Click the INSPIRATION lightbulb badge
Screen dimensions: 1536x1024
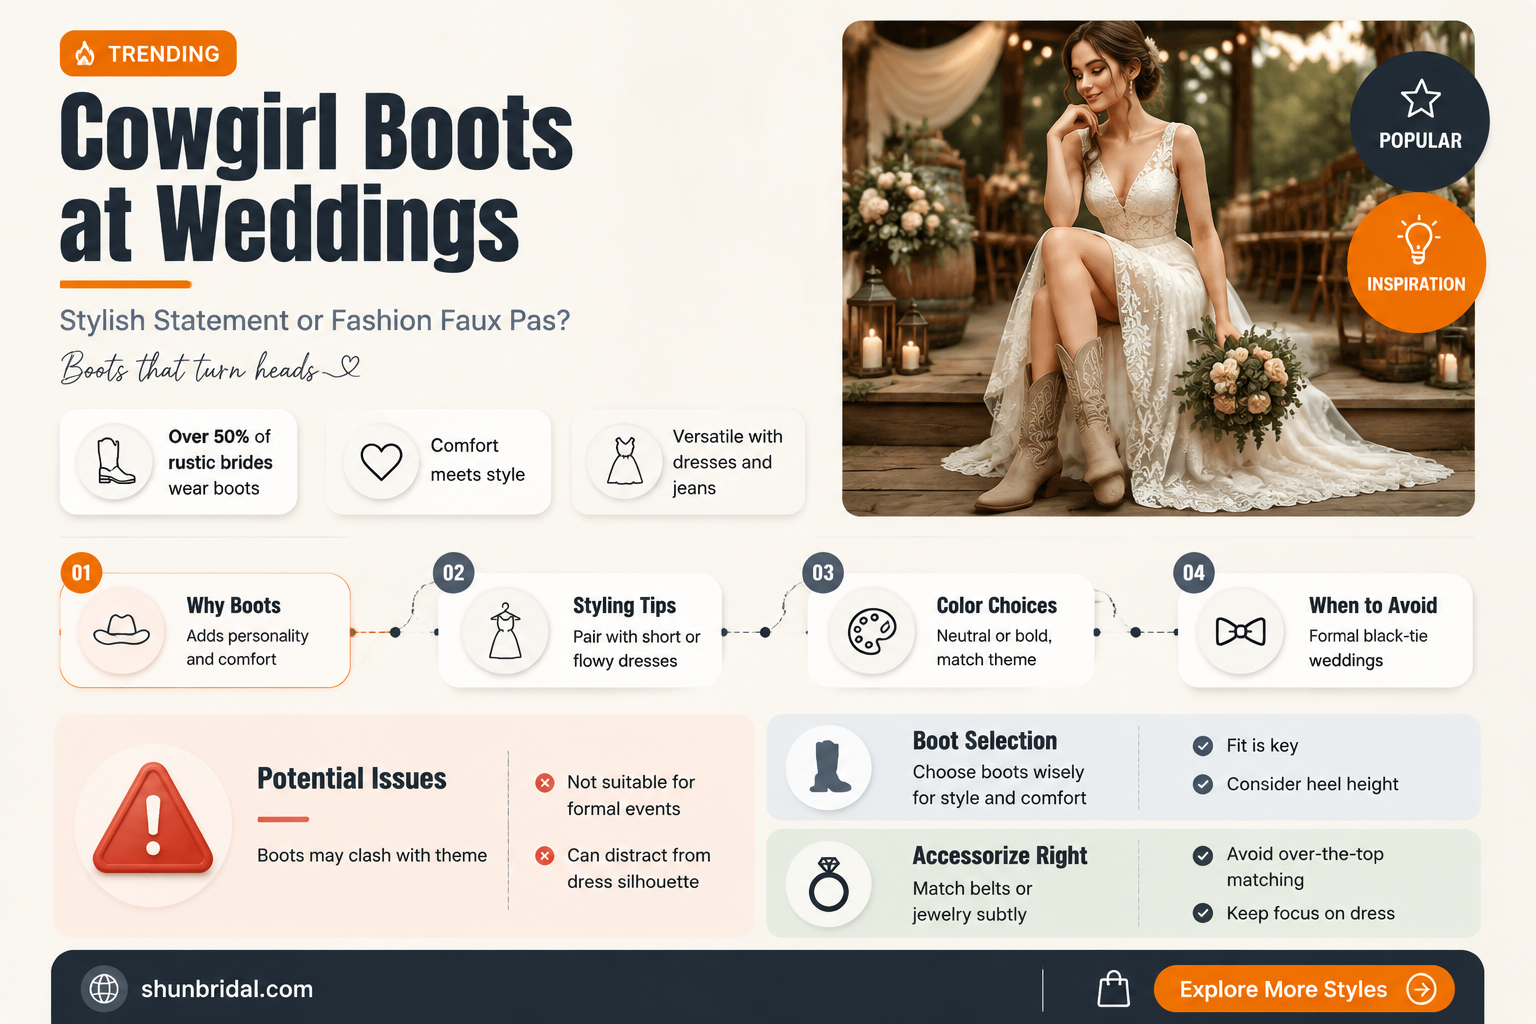tap(1416, 262)
